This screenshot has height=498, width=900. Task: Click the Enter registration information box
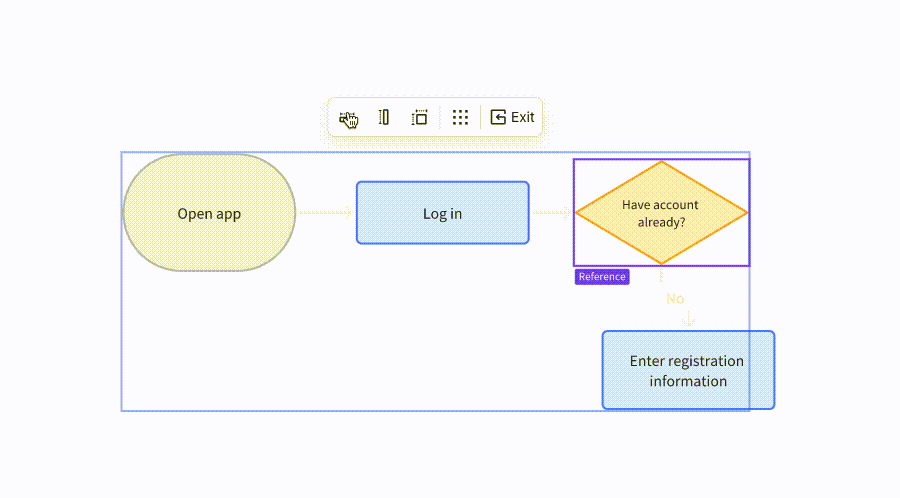(688, 370)
